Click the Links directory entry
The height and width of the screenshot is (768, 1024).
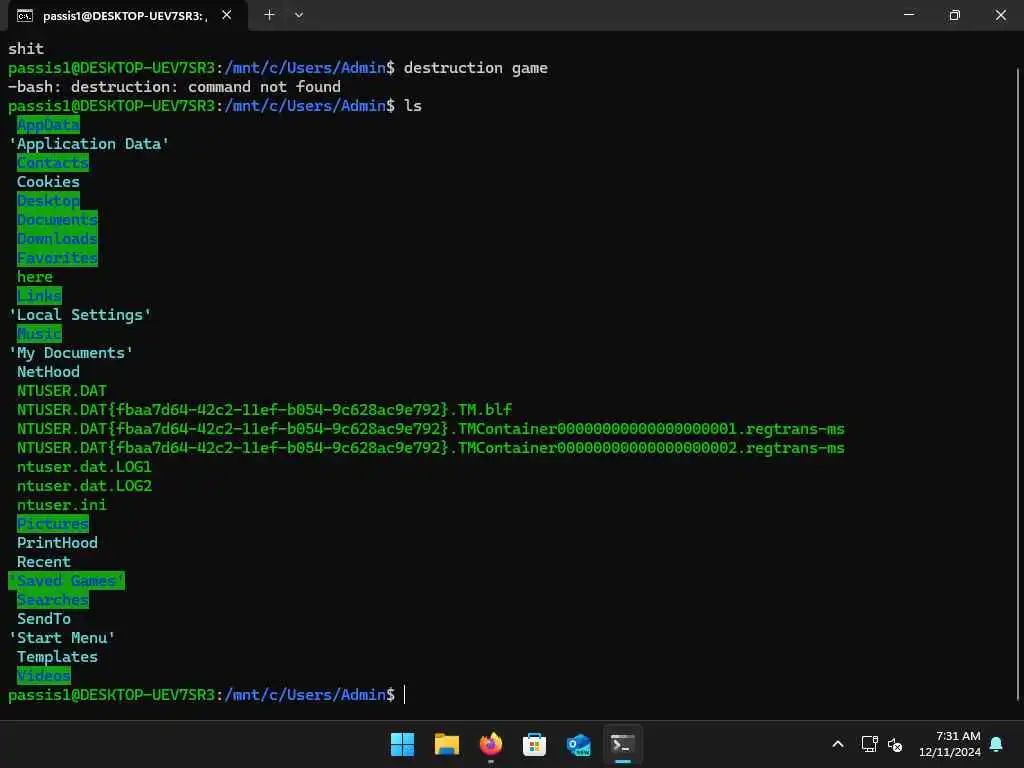pyautogui.click(x=39, y=296)
